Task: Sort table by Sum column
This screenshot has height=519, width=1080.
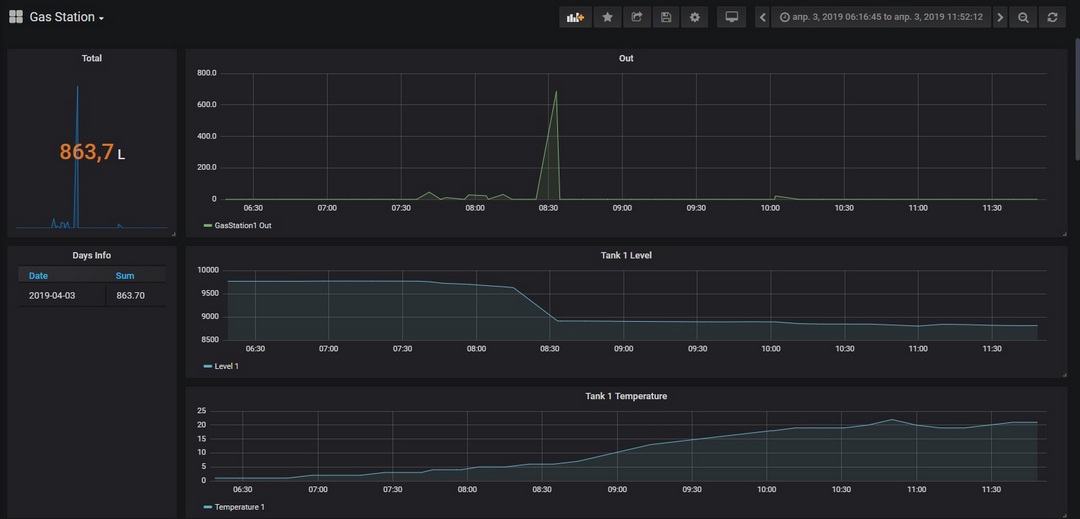Action: 125,276
